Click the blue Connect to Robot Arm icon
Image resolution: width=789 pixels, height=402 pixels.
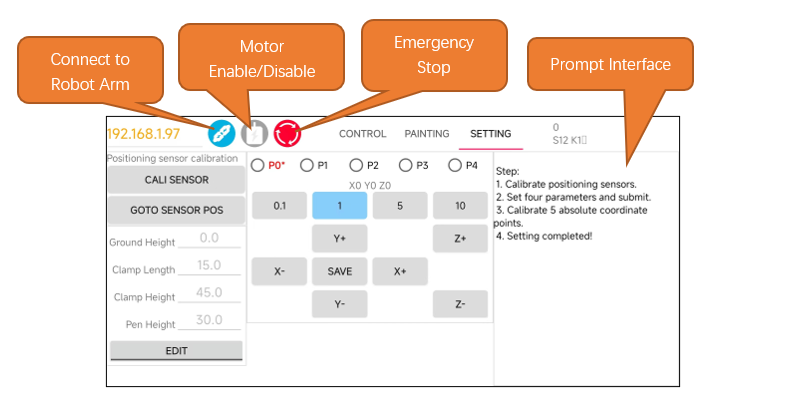click(221, 134)
